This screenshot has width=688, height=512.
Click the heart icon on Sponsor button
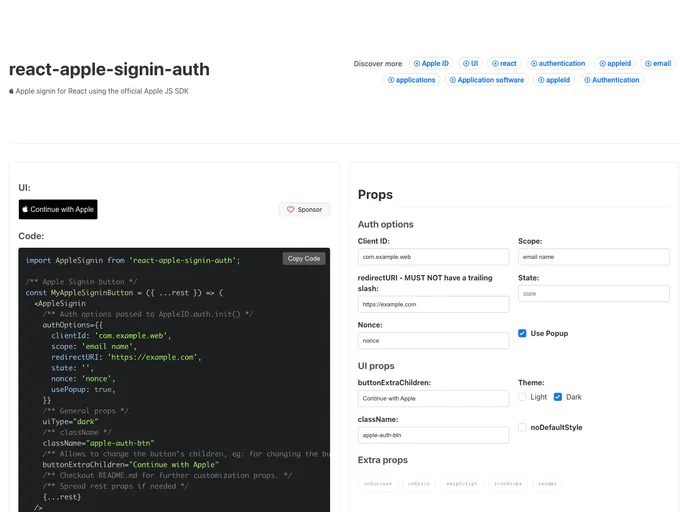click(x=290, y=210)
